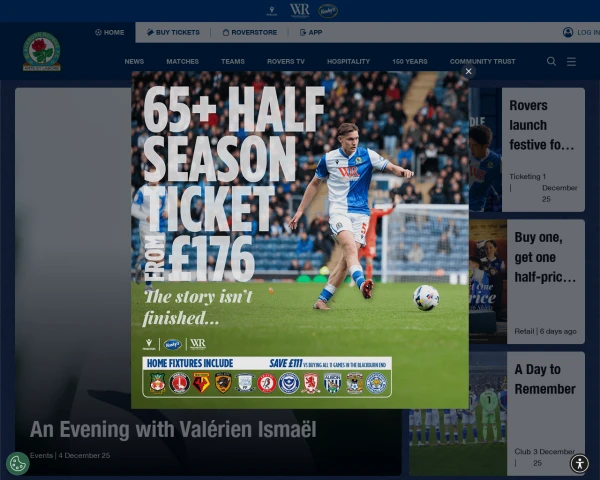Select the Home tab
The width and height of the screenshot is (600, 480).
(x=109, y=32)
